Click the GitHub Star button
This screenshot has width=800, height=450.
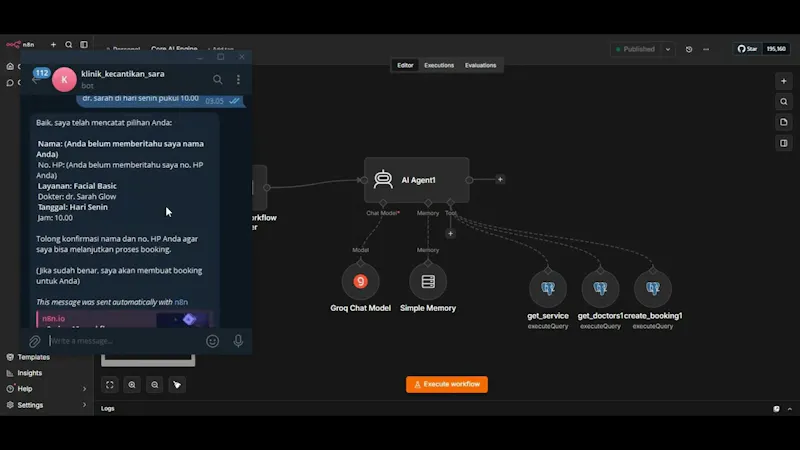tap(747, 49)
